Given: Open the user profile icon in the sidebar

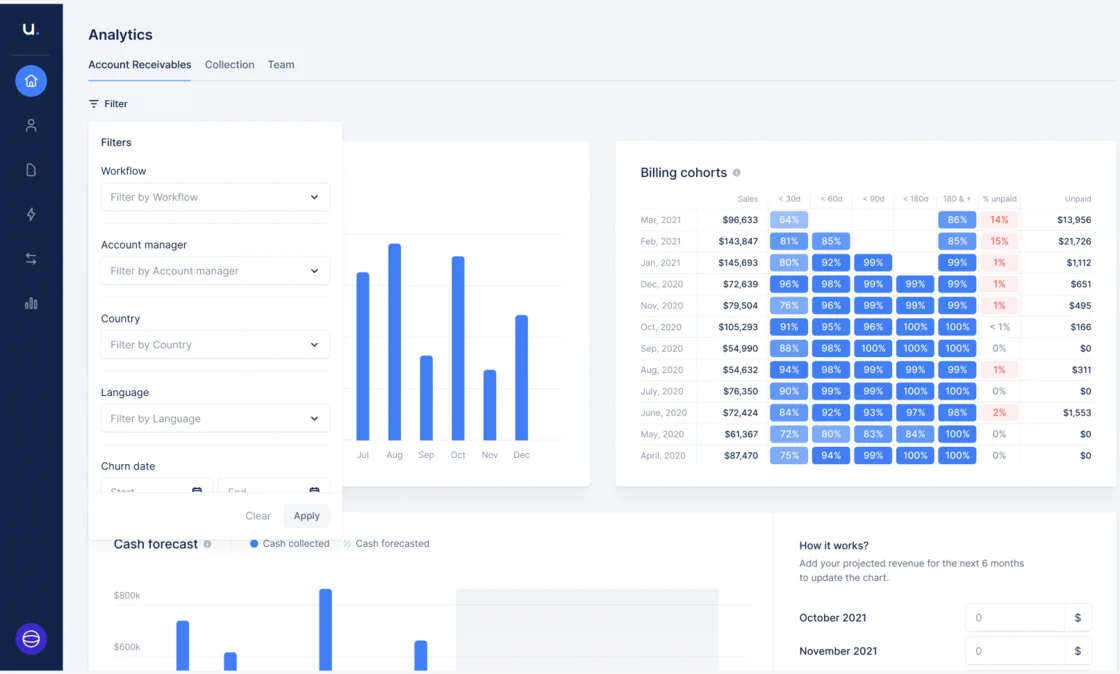Looking at the screenshot, I should pos(31,126).
